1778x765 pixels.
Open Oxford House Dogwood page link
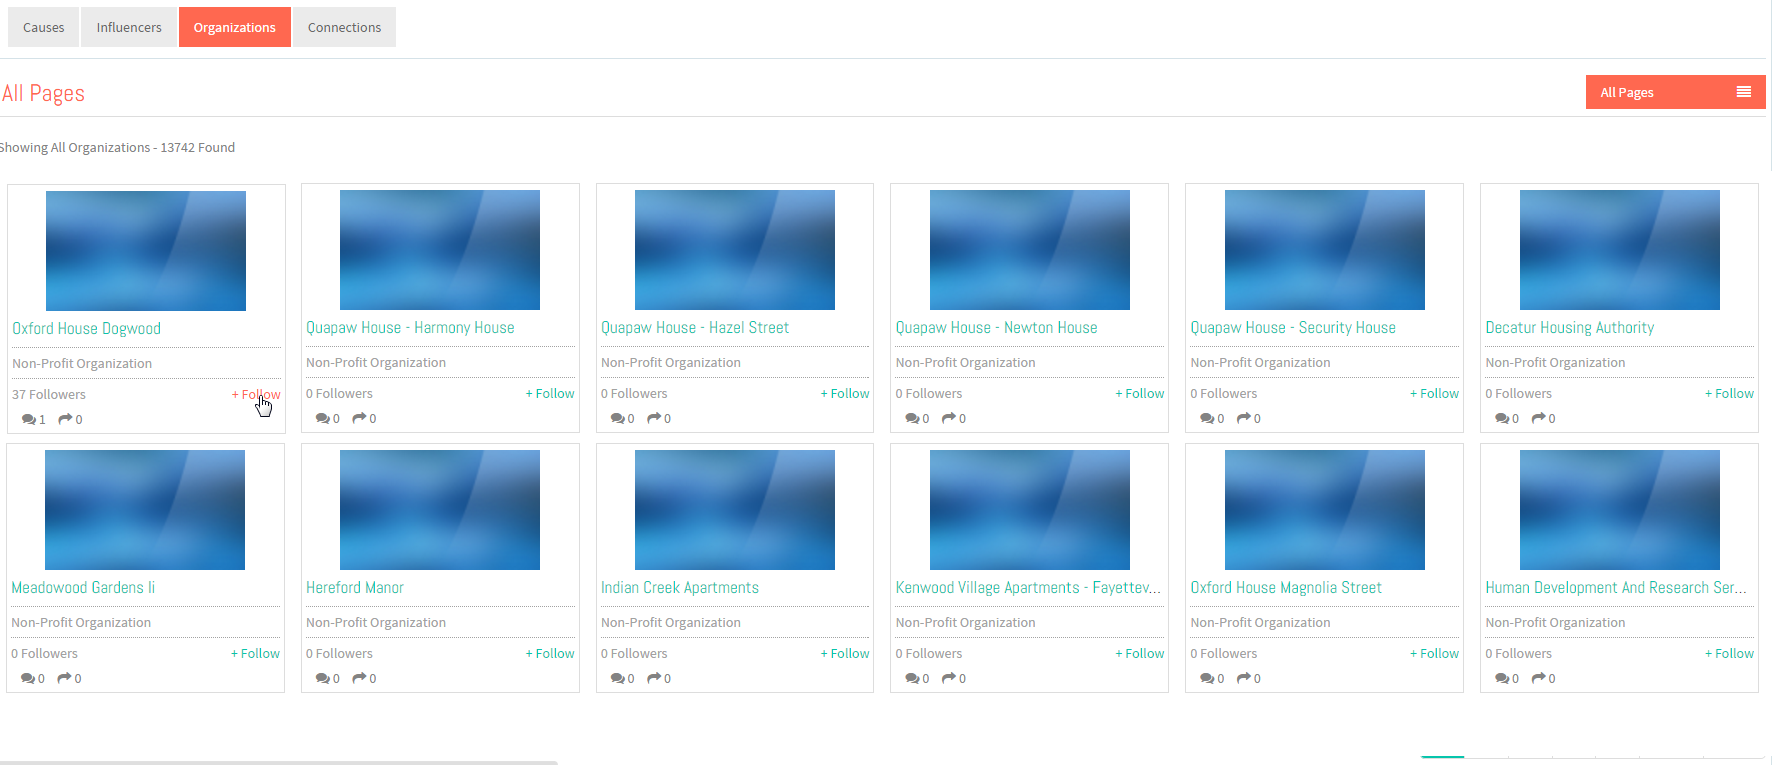[x=86, y=328]
